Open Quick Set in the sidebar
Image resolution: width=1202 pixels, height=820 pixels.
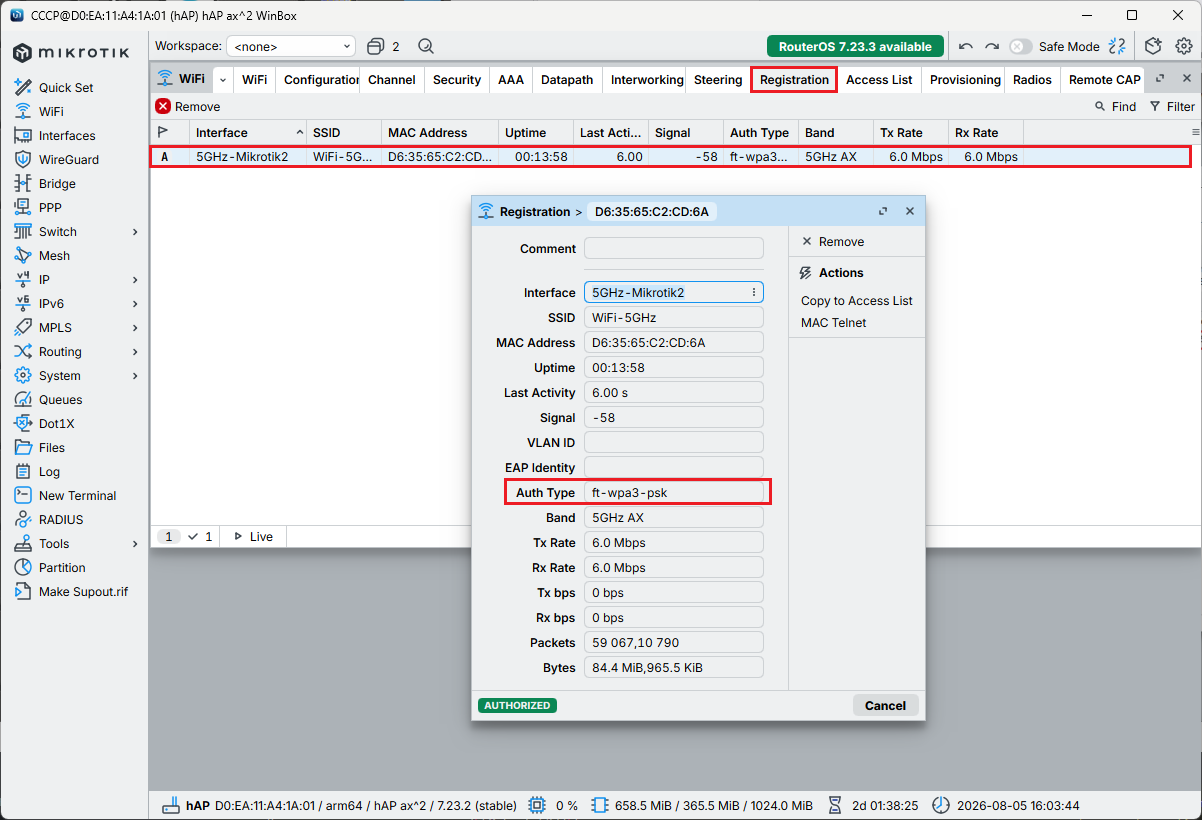tap(66, 87)
